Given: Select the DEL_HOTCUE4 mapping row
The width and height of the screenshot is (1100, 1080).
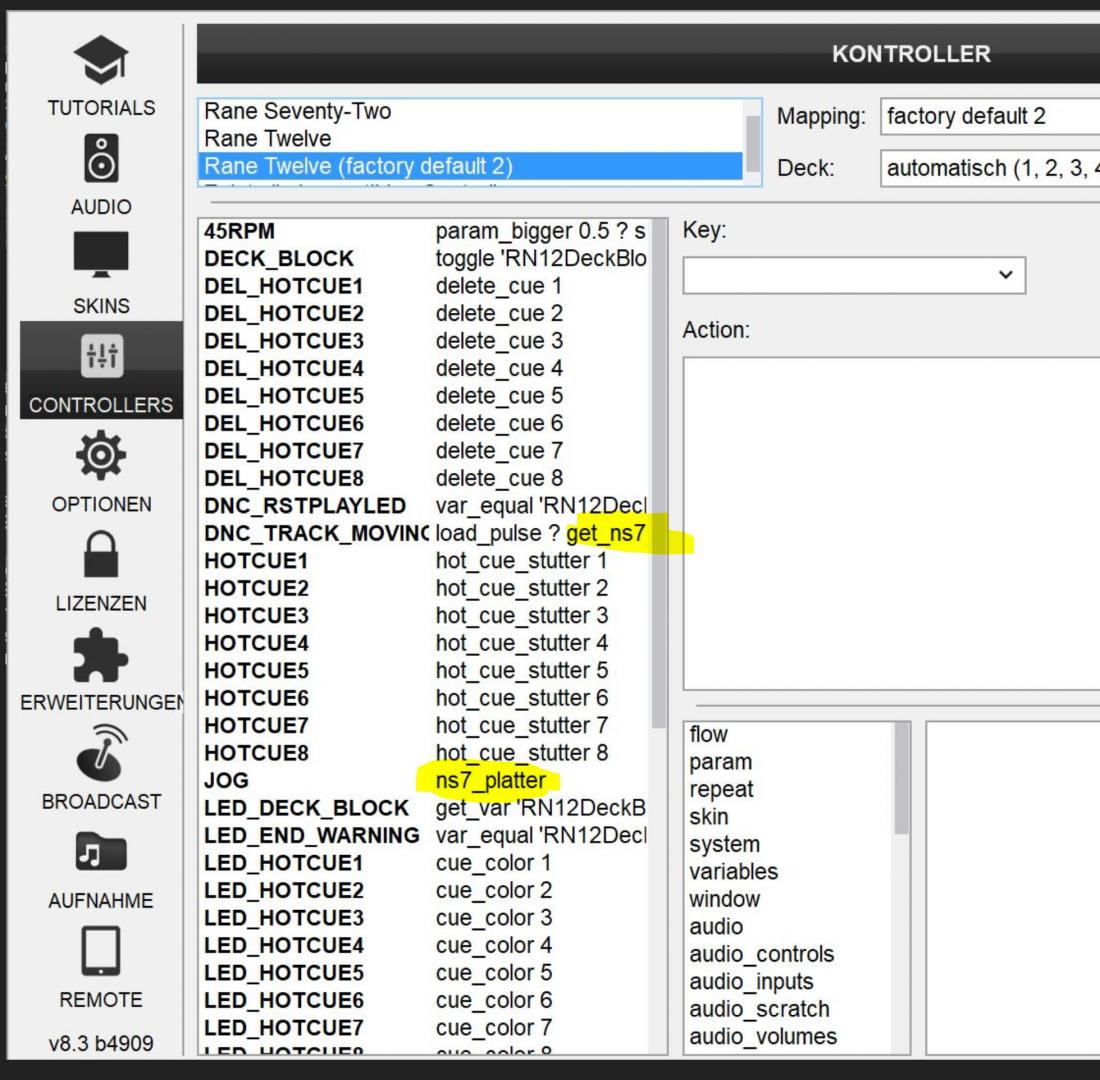Looking at the screenshot, I should pyautogui.click(x=425, y=368).
